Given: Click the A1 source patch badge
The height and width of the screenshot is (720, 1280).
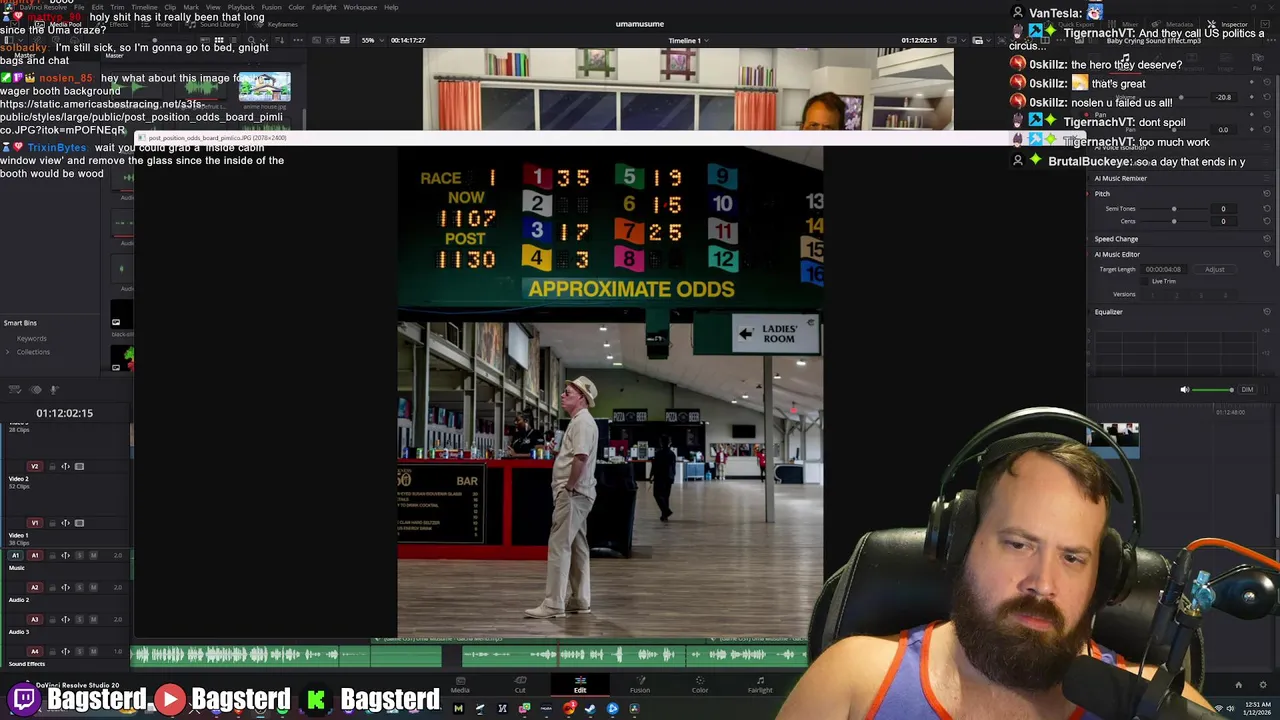Looking at the screenshot, I should (x=15, y=555).
